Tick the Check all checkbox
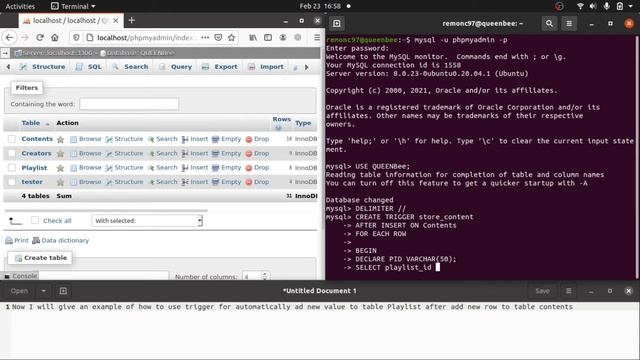The width and height of the screenshot is (640, 360). click(35, 220)
